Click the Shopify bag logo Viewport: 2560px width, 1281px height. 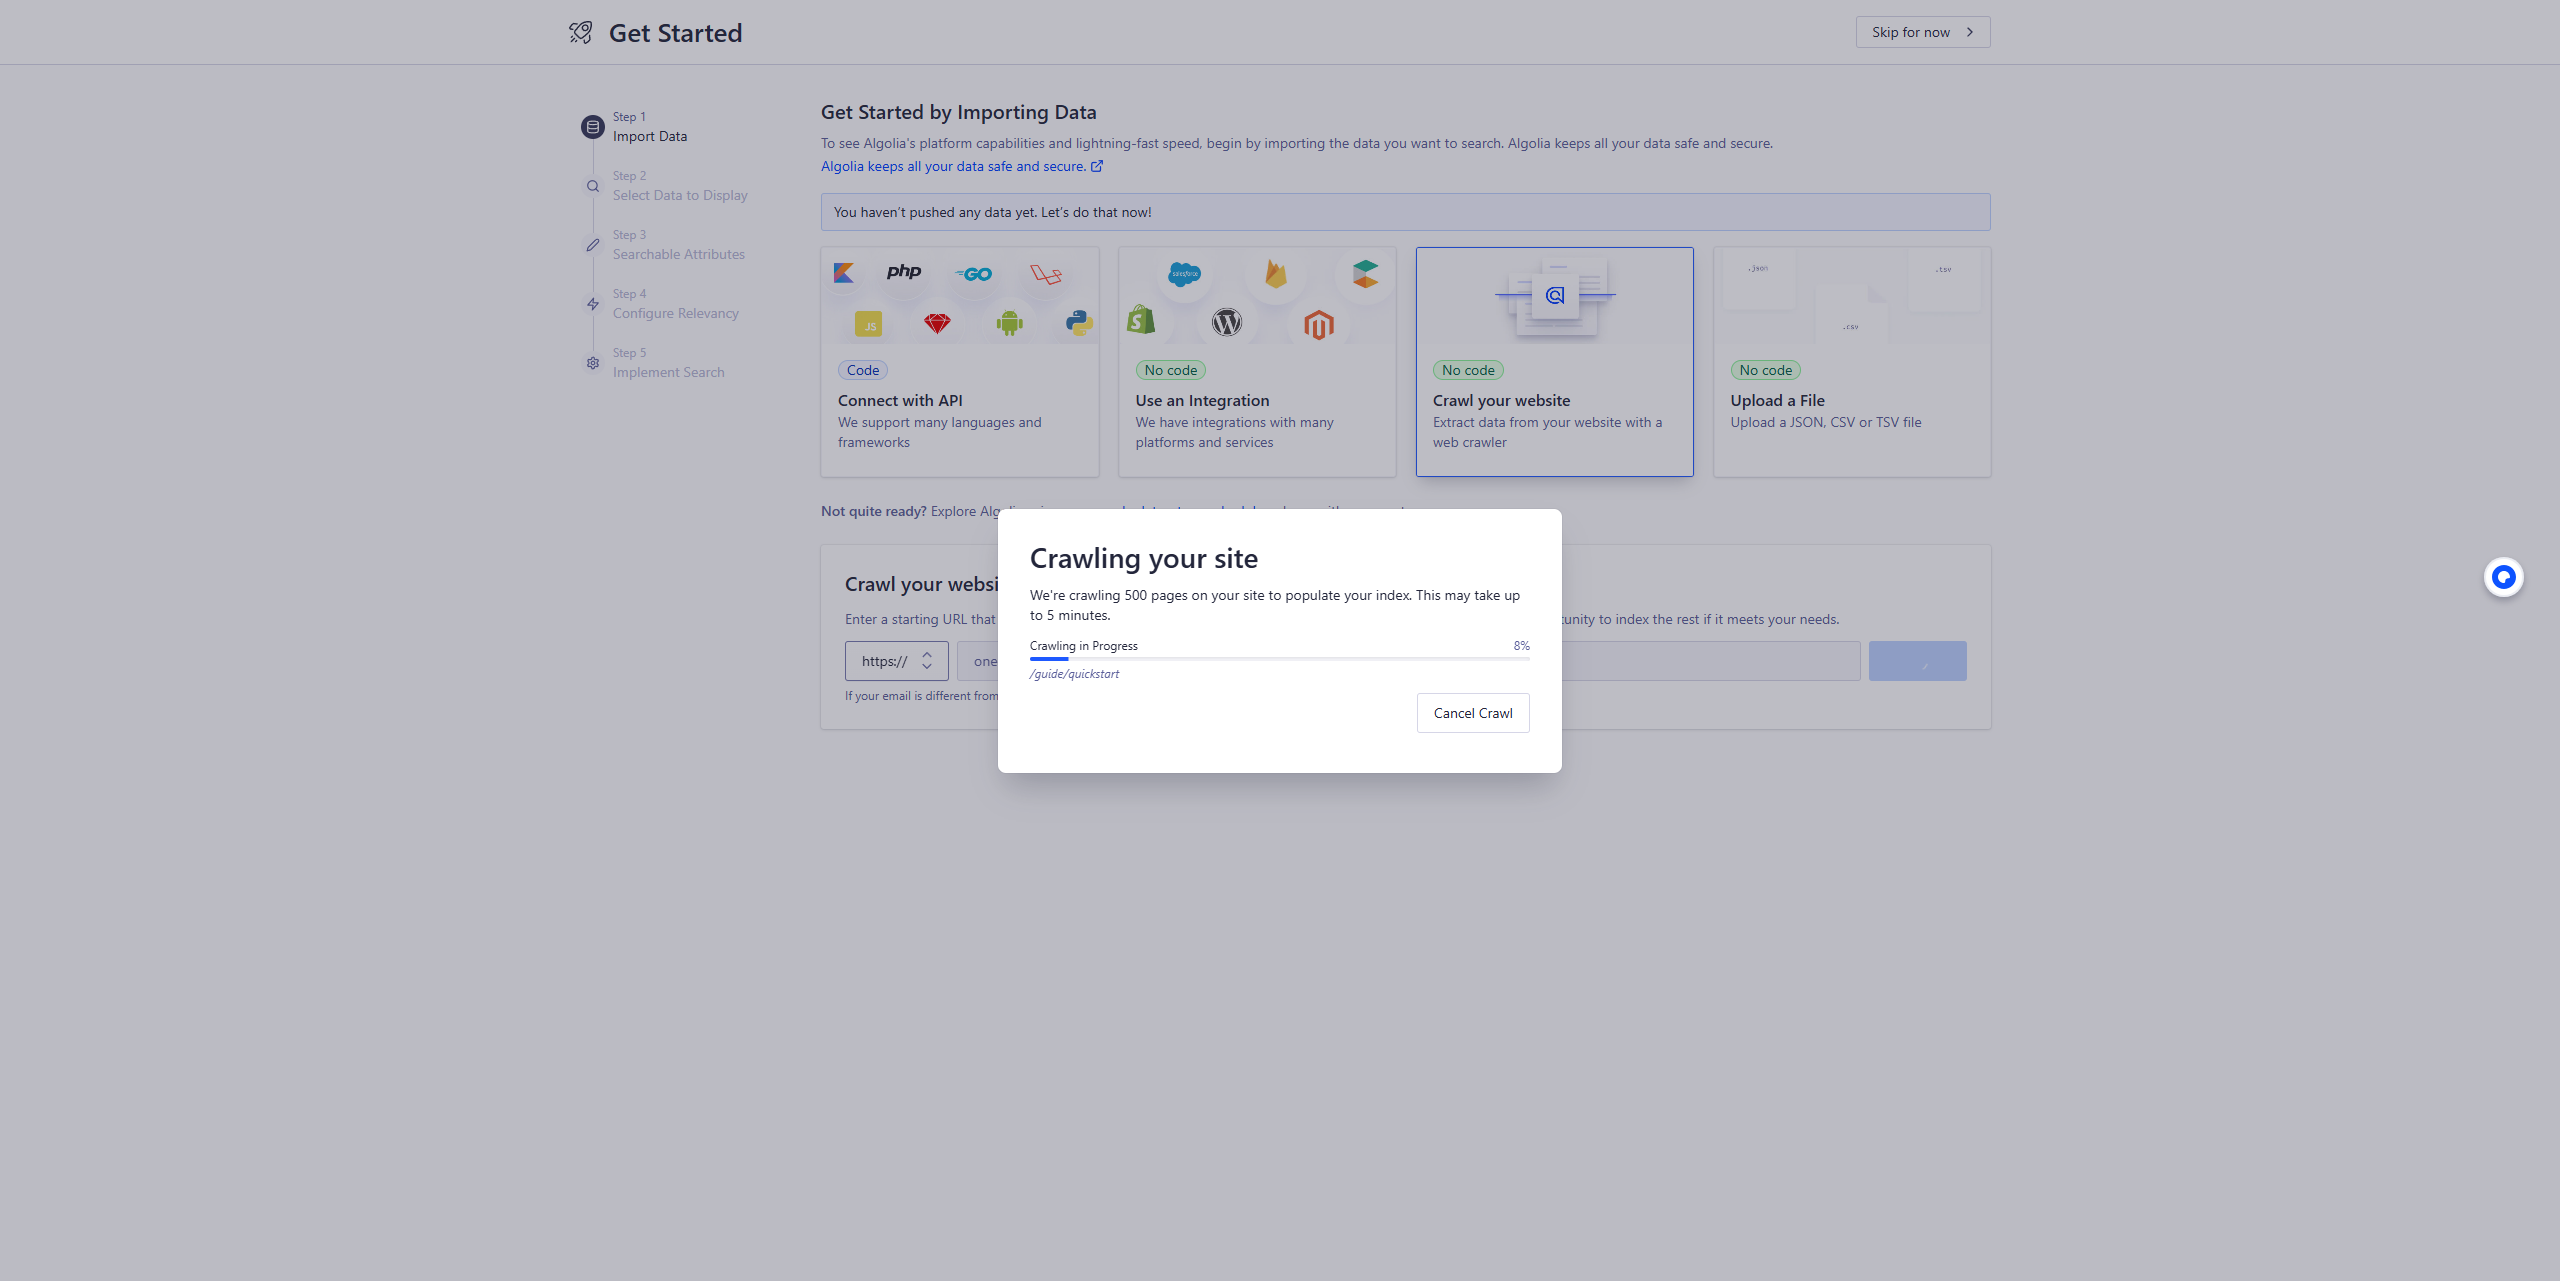pos(1141,320)
